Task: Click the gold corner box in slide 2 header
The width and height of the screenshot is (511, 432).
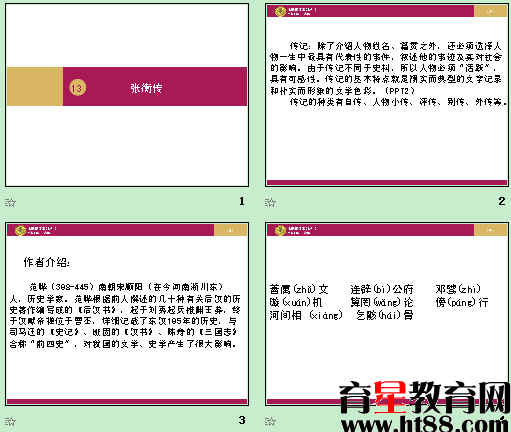Action: [x=490, y=11]
